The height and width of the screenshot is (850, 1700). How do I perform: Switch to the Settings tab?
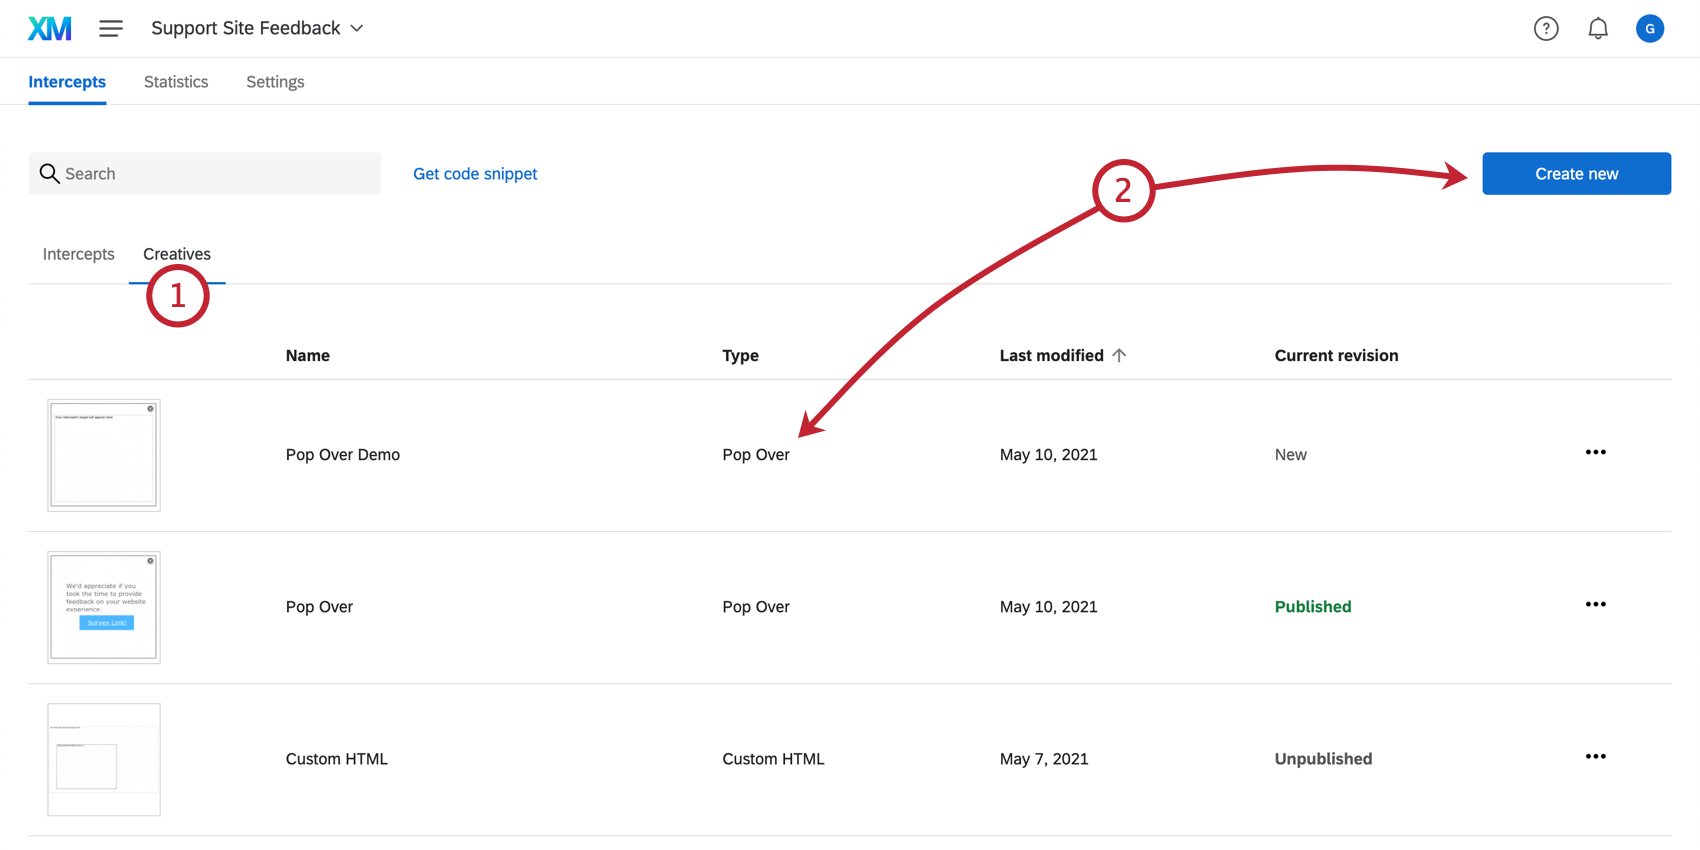click(275, 82)
